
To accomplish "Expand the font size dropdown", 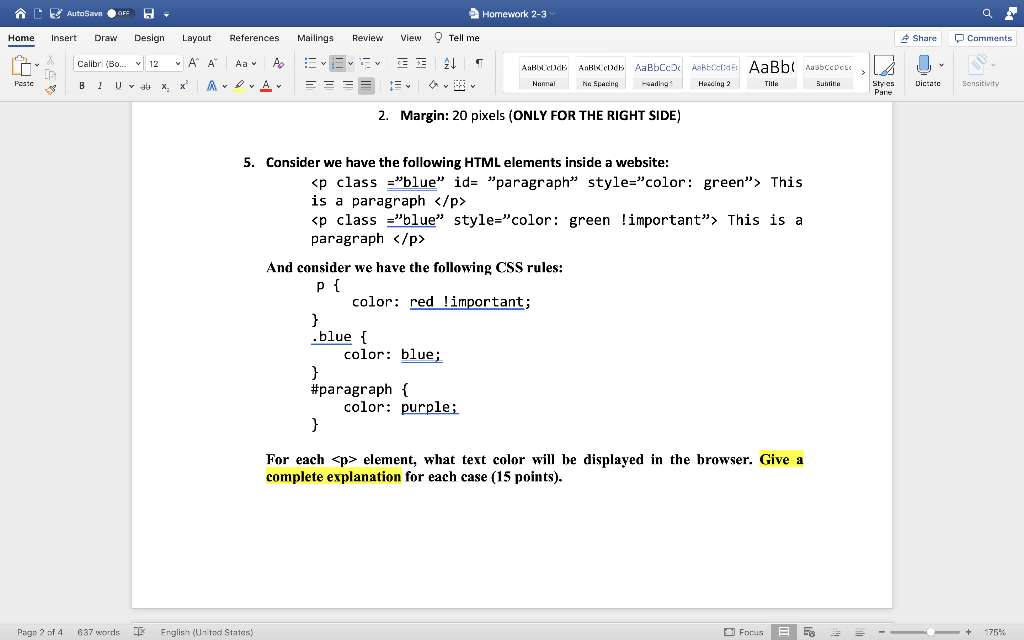I will [178, 63].
